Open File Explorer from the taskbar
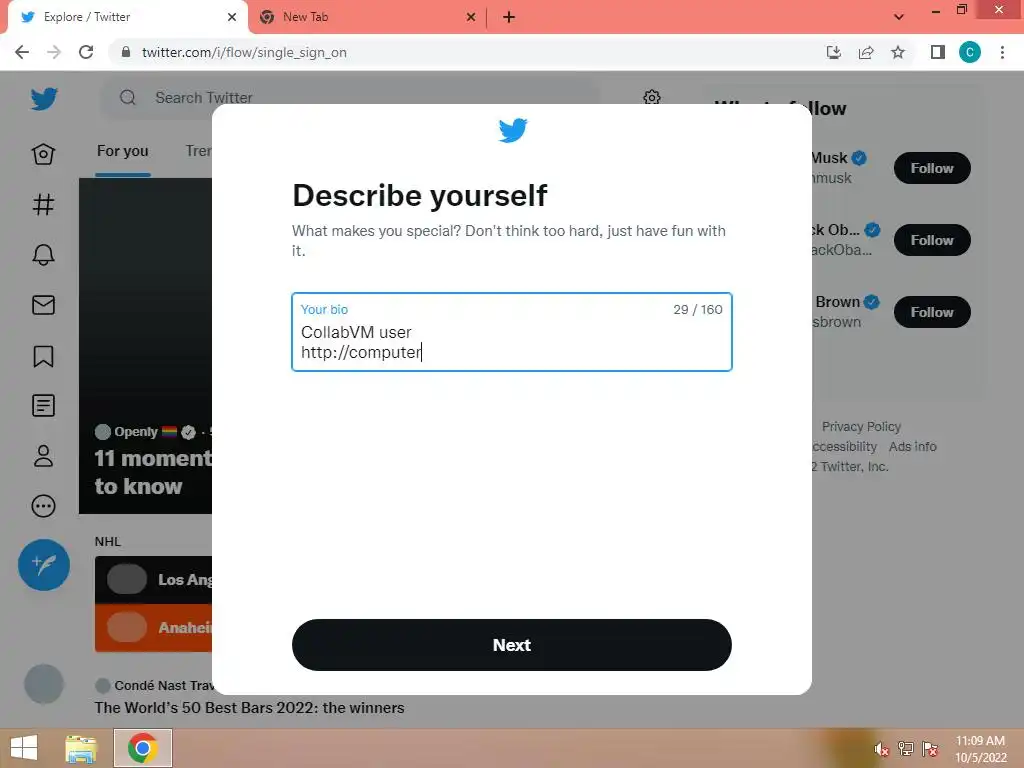 click(81, 748)
